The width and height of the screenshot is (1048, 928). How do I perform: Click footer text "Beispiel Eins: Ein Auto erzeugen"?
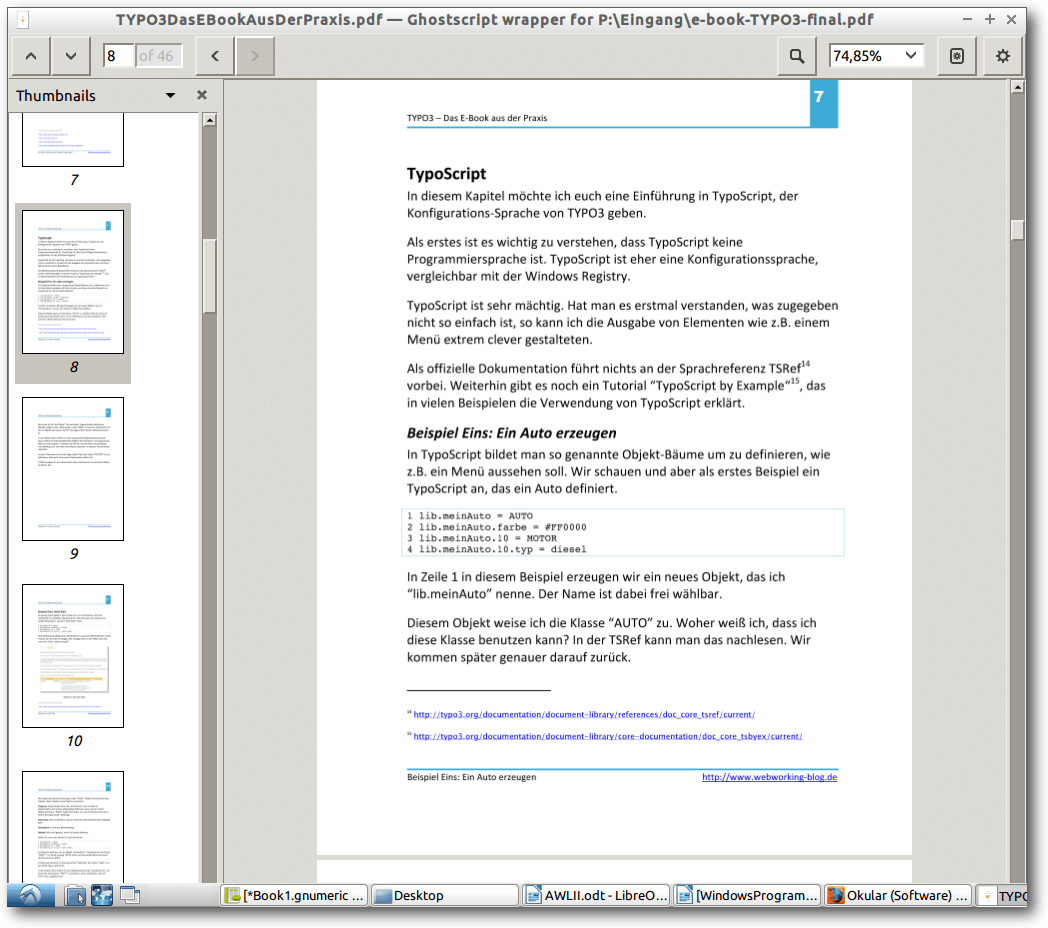(x=471, y=777)
